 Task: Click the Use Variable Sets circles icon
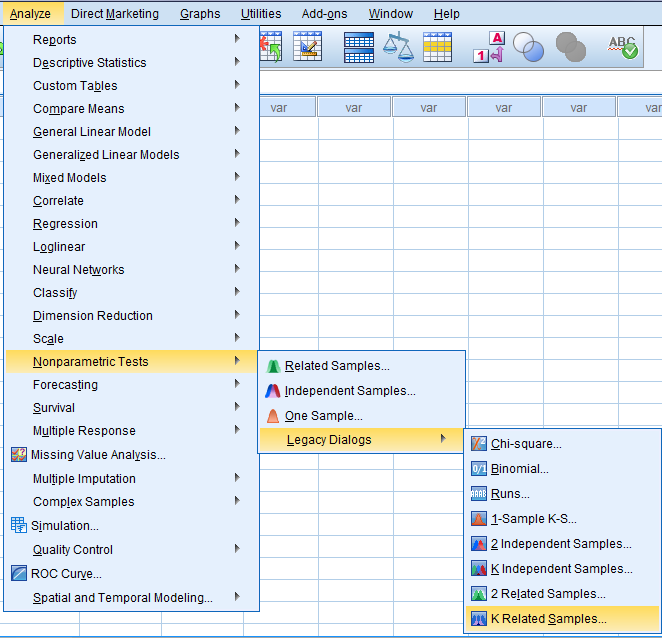pos(528,47)
